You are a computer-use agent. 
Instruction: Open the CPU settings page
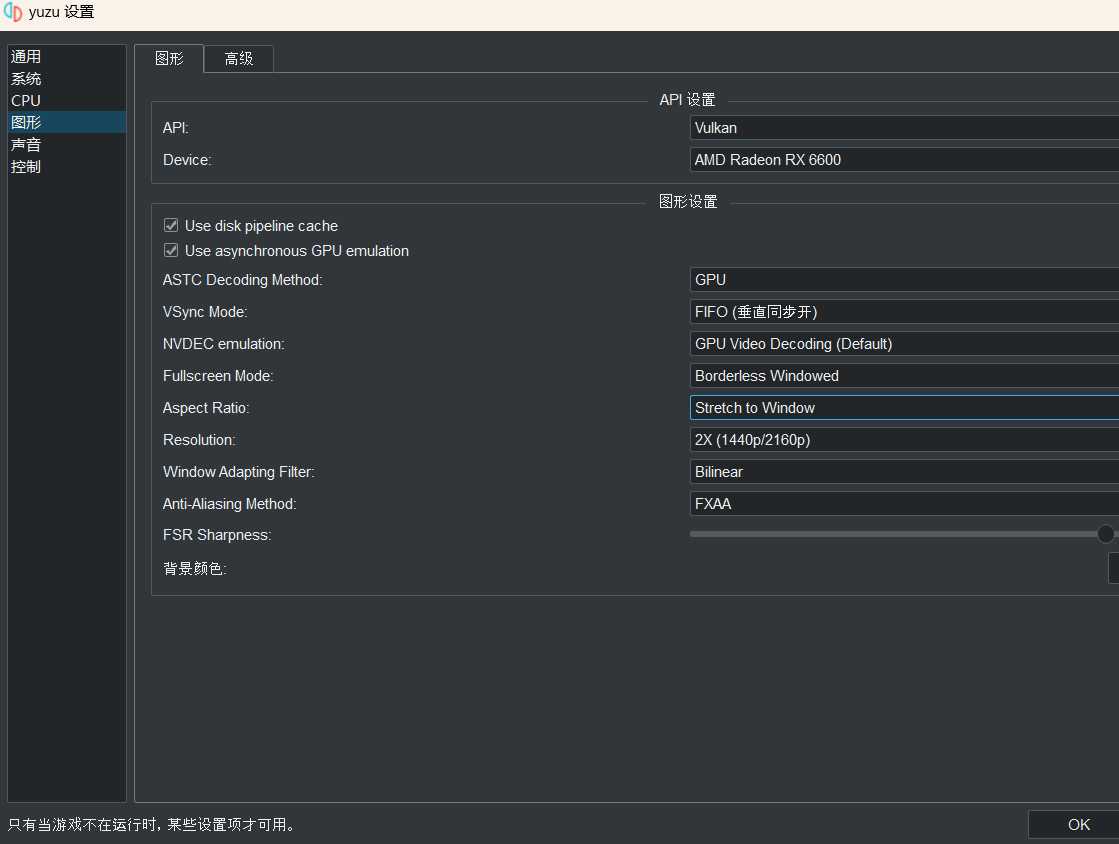25,100
